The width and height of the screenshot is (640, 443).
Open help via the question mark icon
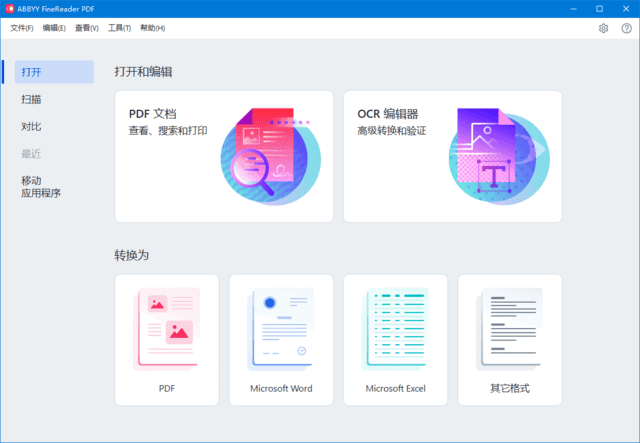click(x=626, y=28)
